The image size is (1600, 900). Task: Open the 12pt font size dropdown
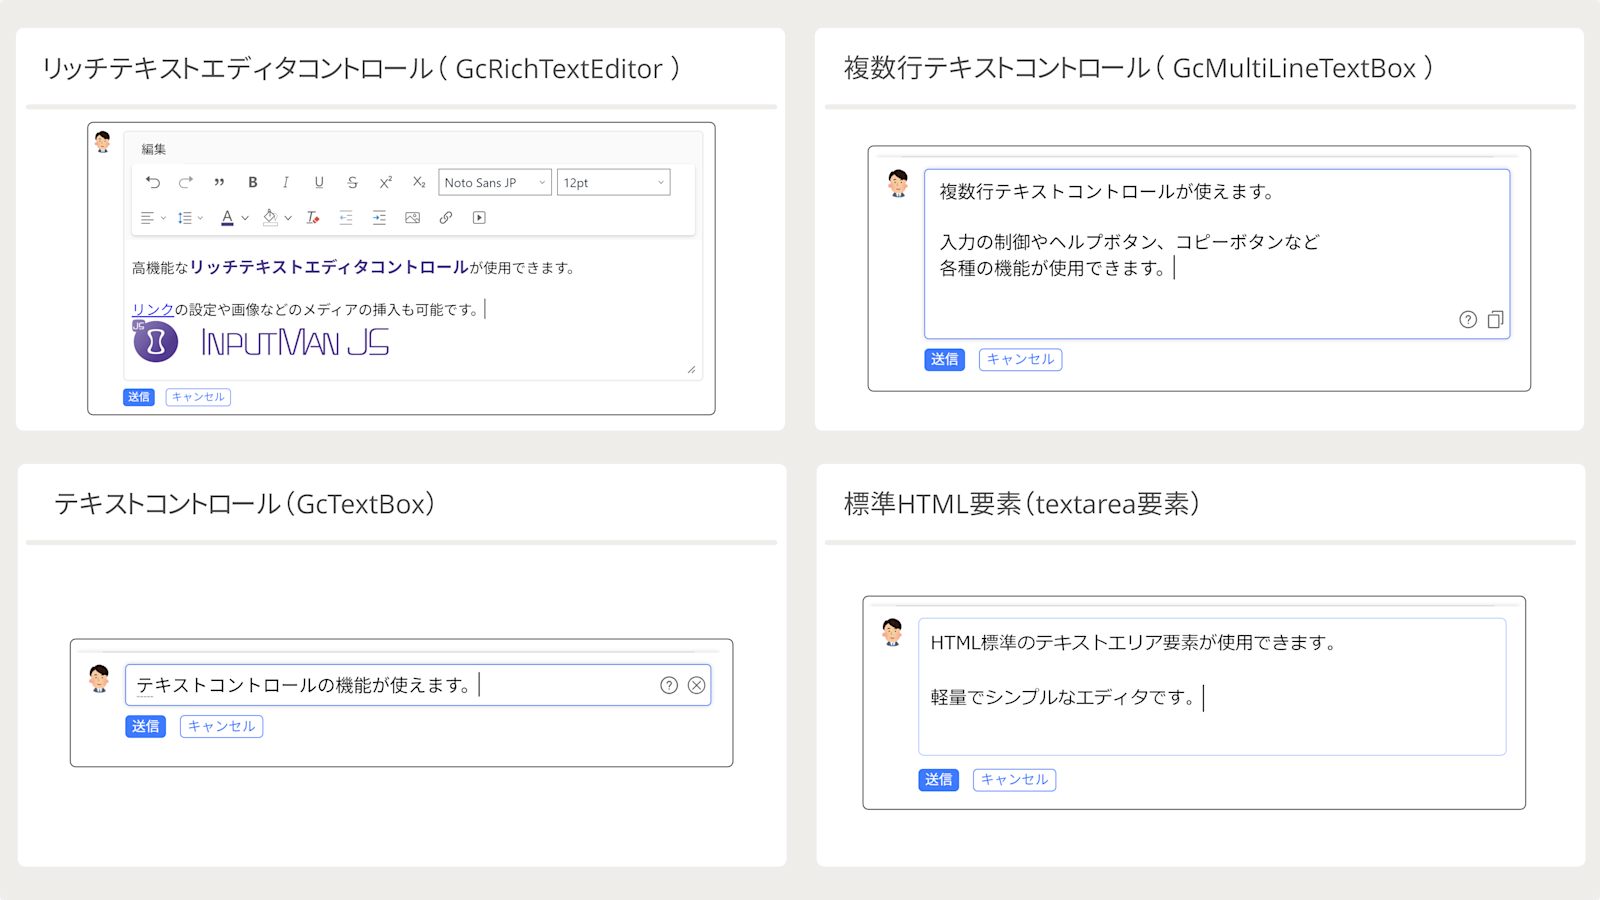[x=613, y=182]
